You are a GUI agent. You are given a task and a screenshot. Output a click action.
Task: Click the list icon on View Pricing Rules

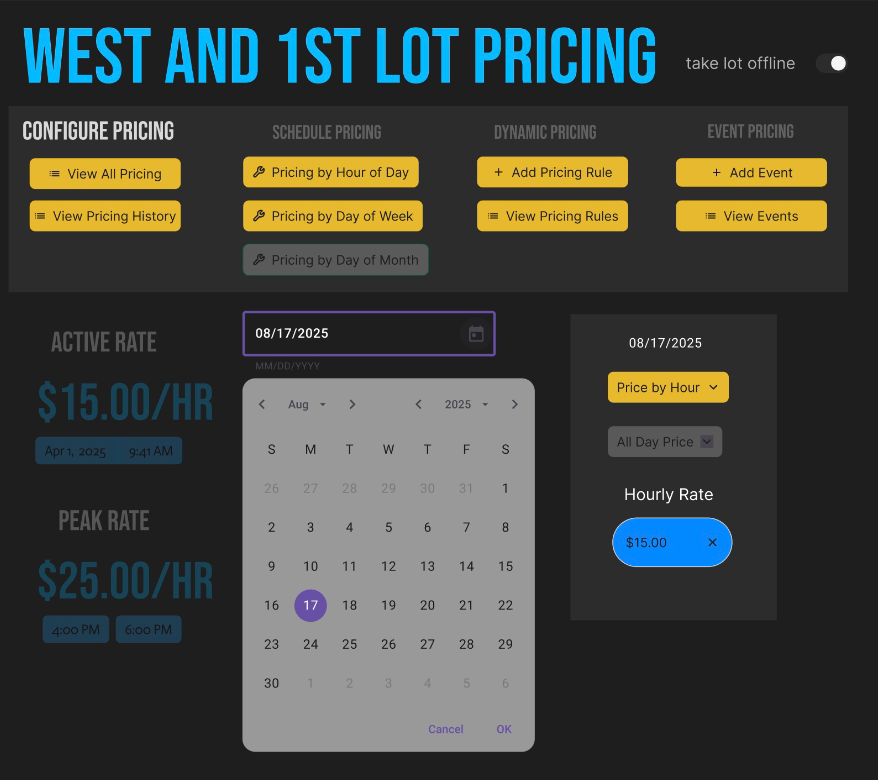491,216
